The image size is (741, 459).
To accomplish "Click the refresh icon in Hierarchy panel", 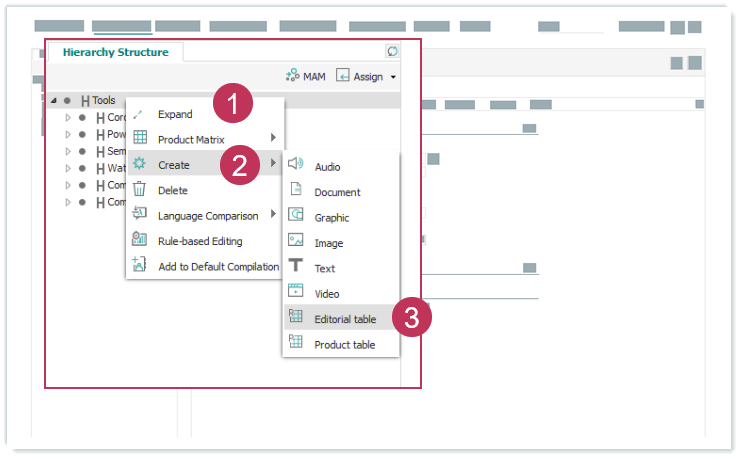I will pyautogui.click(x=392, y=51).
